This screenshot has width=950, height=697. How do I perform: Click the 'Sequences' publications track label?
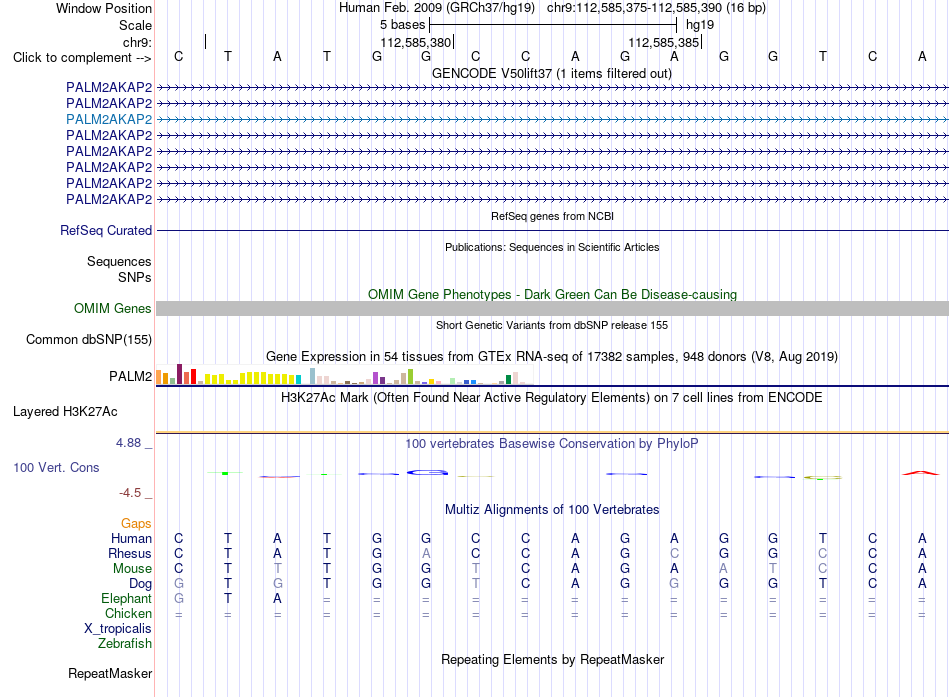(119, 261)
